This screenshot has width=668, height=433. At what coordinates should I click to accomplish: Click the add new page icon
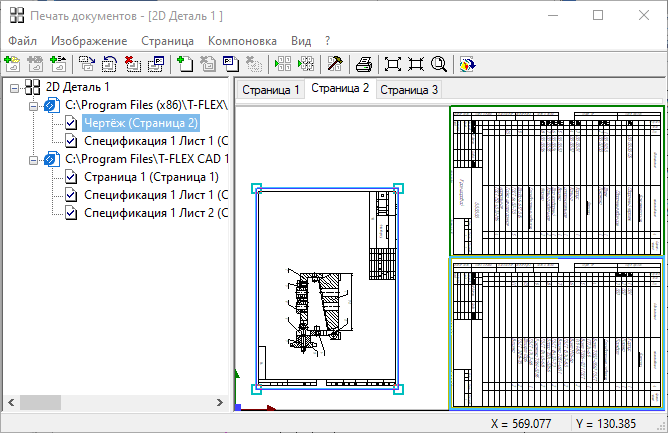tap(184, 64)
